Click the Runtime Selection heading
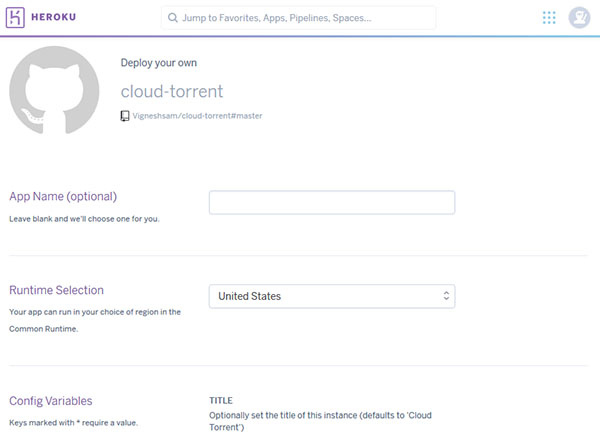 pyautogui.click(x=56, y=290)
